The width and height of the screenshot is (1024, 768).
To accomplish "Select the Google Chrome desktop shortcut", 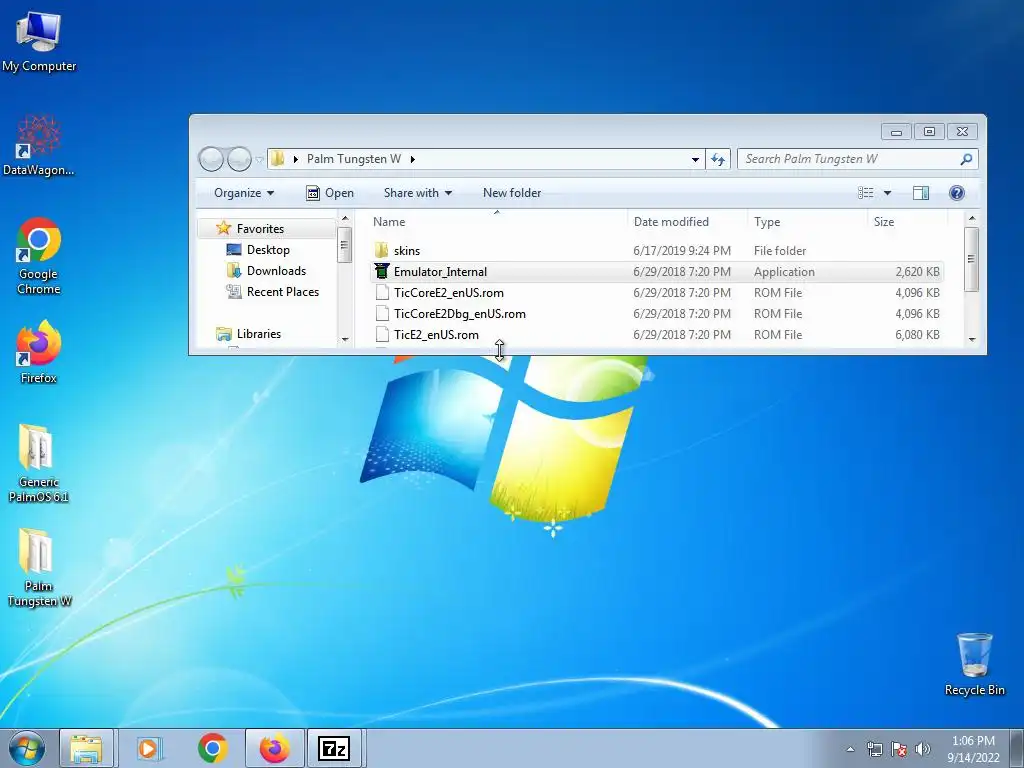I will click(39, 256).
